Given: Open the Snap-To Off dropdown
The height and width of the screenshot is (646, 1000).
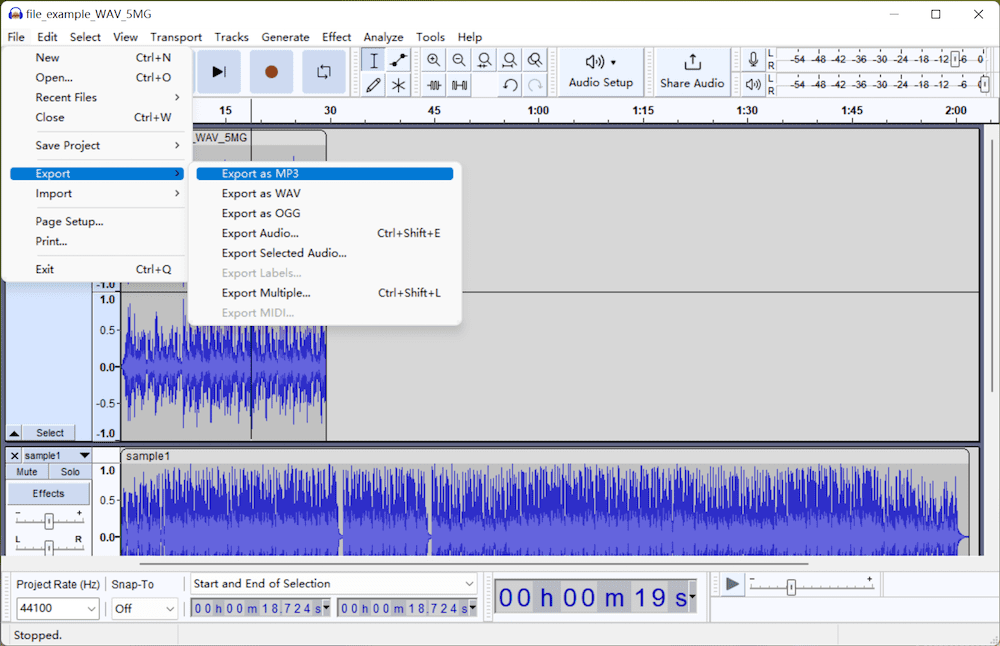Looking at the screenshot, I should point(145,608).
